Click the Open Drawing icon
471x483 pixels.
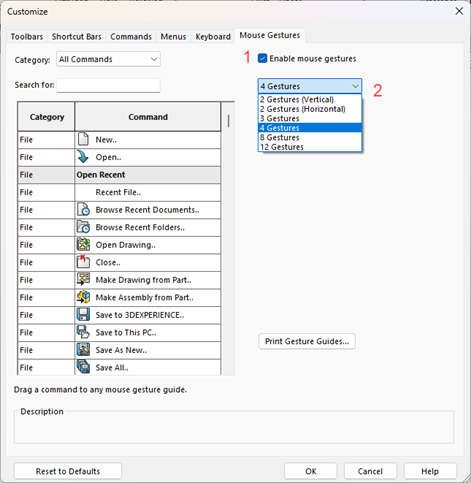click(x=83, y=245)
